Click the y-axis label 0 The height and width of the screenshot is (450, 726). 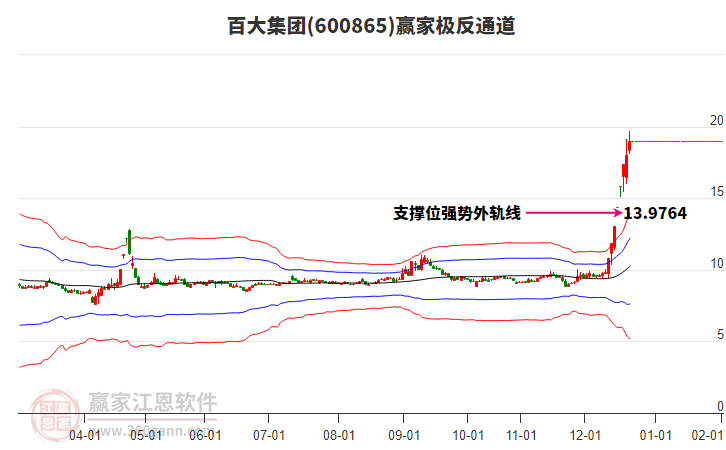(720, 406)
